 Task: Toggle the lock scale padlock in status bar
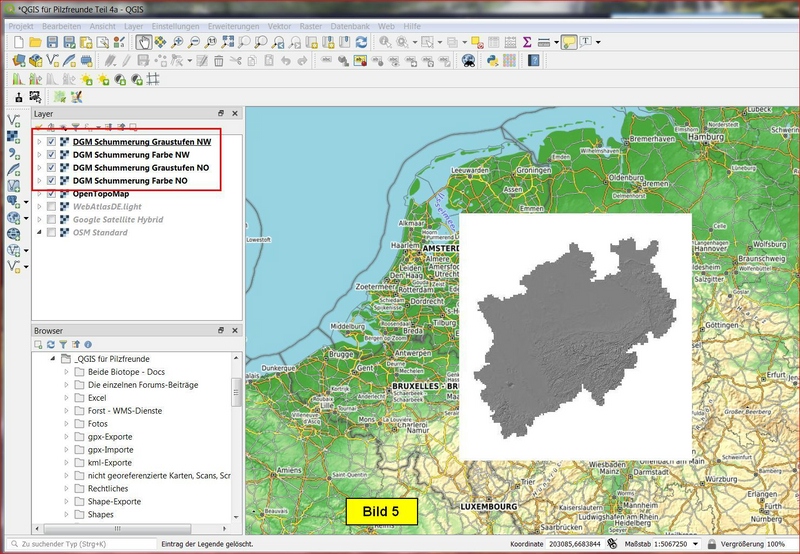[712, 544]
